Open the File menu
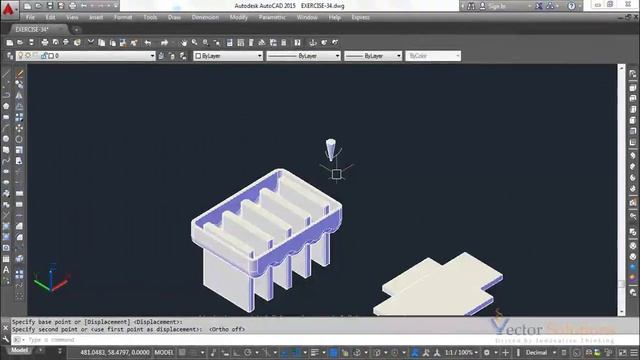The width and height of the screenshot is (640, 360). click(30, 18)
